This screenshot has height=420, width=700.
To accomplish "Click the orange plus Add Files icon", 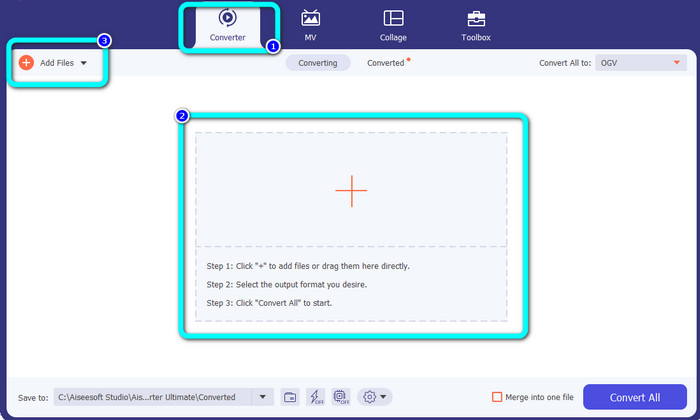I will 26,62.
